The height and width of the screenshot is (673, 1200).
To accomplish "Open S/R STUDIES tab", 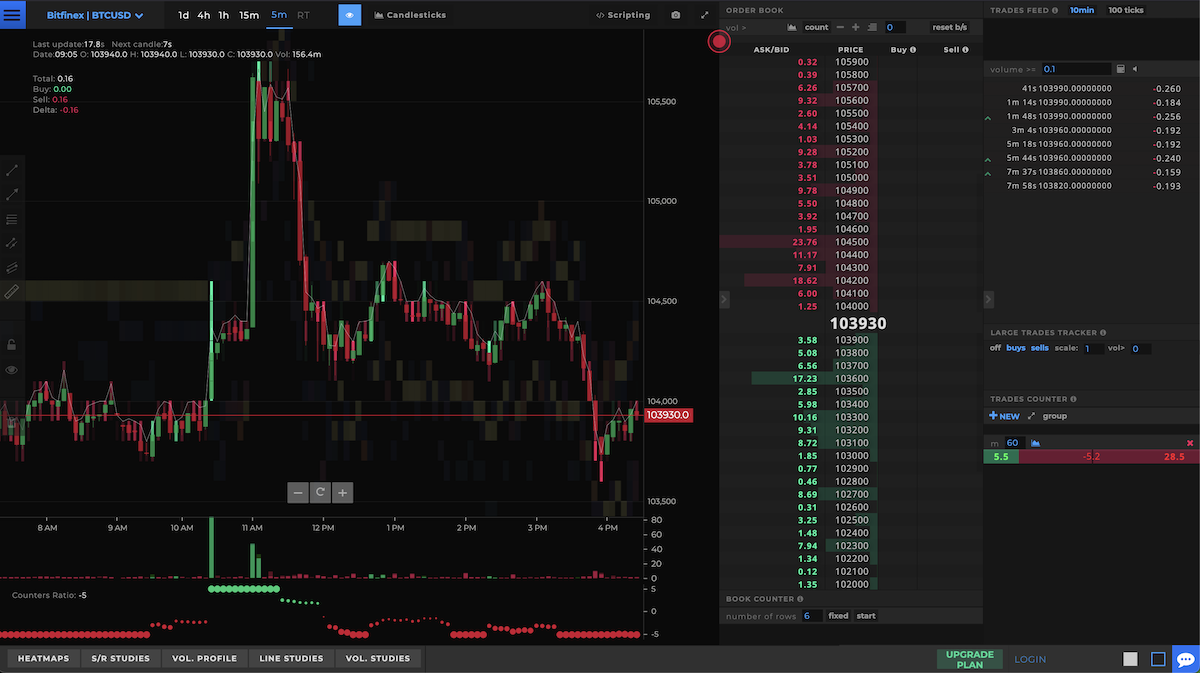I will click(120, 658).
